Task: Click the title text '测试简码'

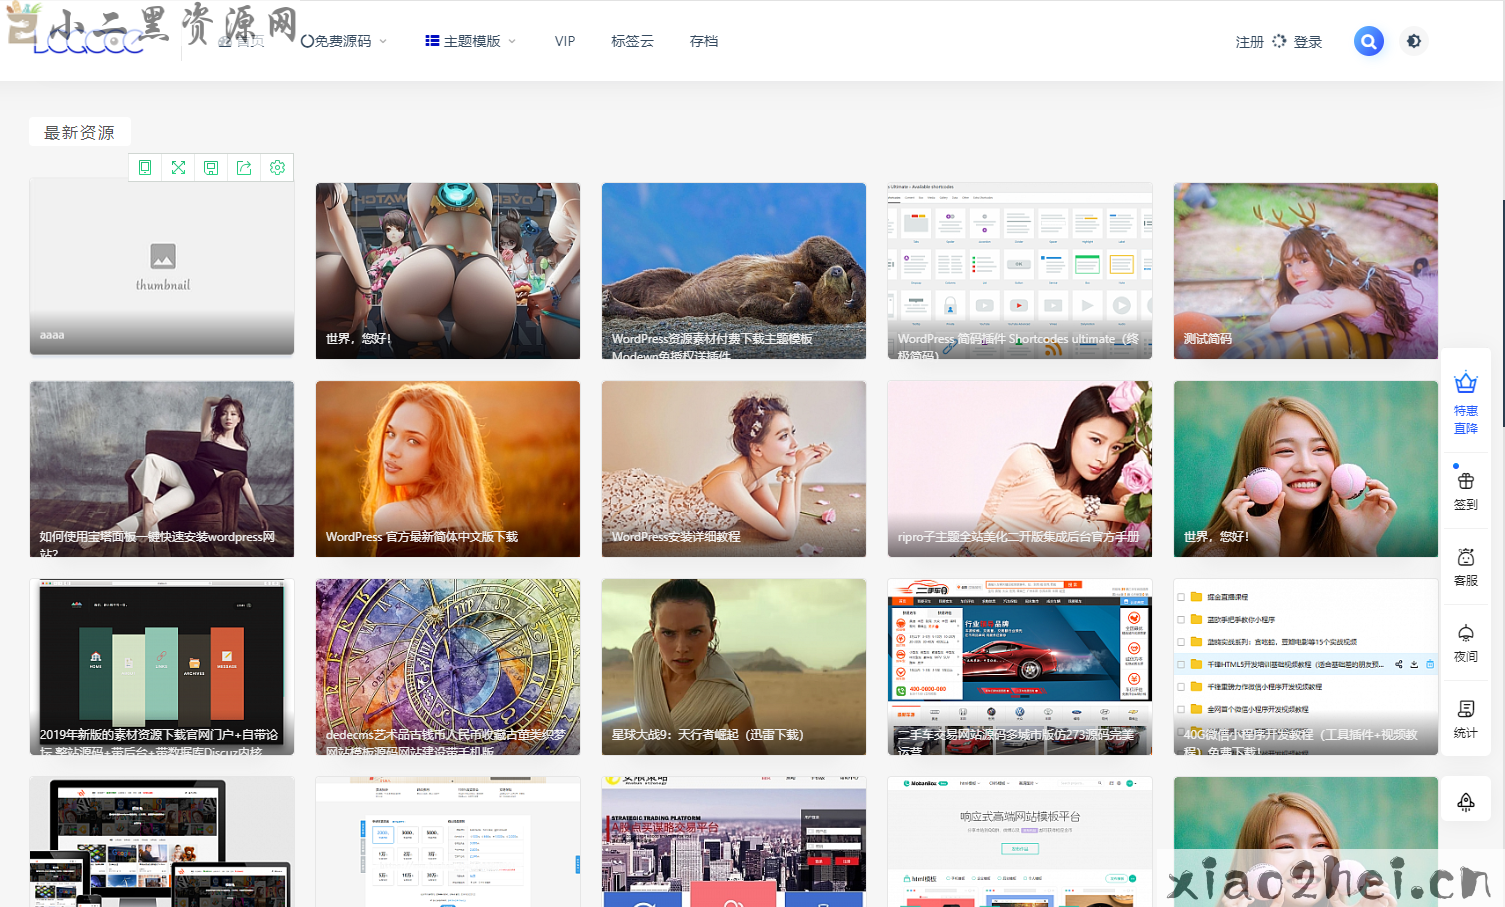Action: click(x=1208, y=339)
